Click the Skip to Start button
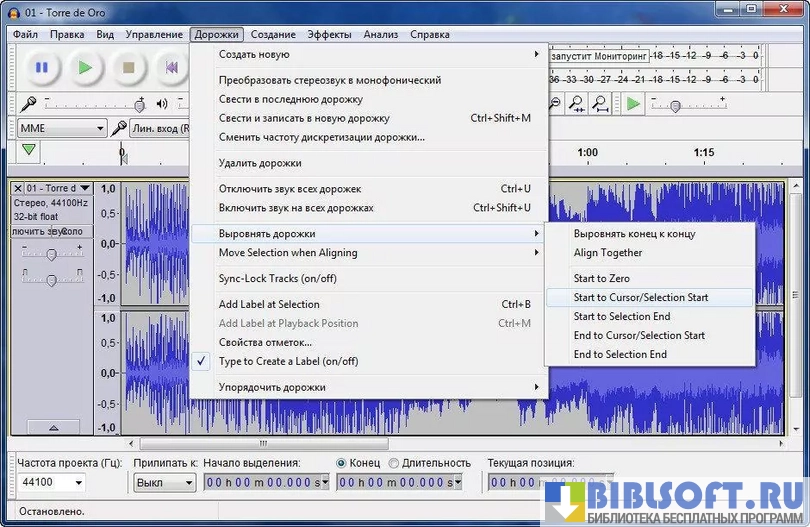The width and height of the screenshot is (810, 527). pos(171,68)
